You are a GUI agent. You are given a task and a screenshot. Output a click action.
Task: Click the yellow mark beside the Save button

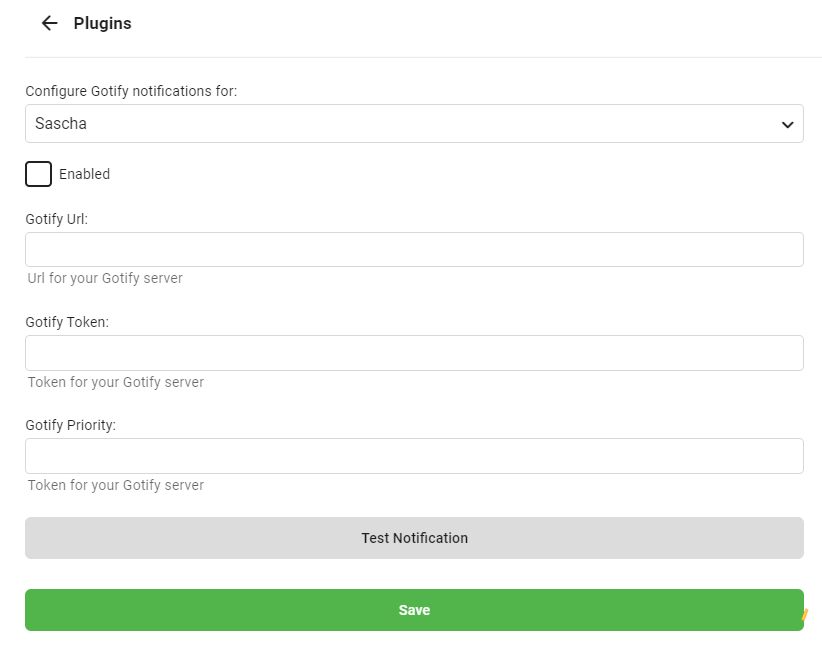(805, 615)
